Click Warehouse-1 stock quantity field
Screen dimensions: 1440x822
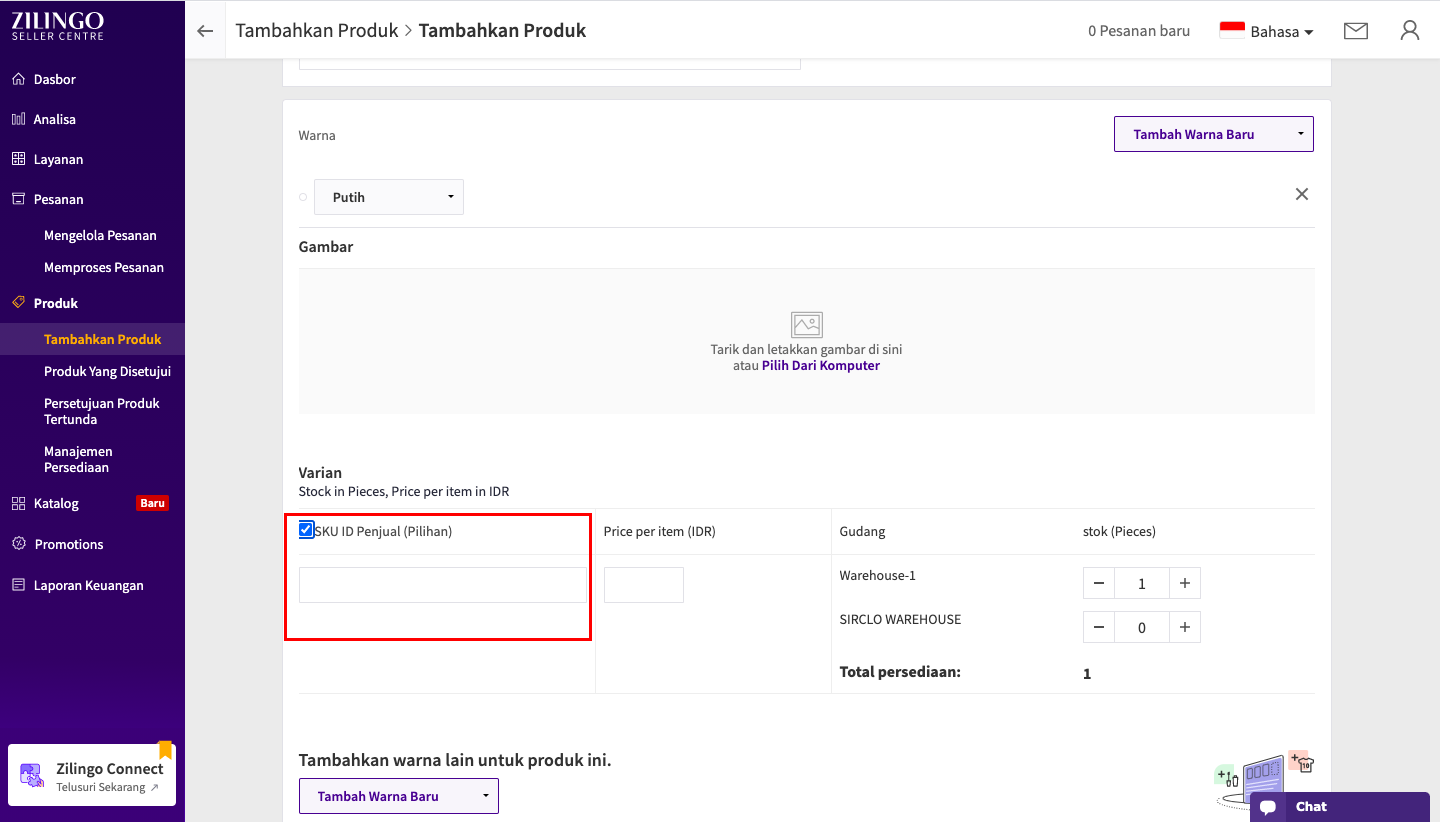[x=1142, y=583]
